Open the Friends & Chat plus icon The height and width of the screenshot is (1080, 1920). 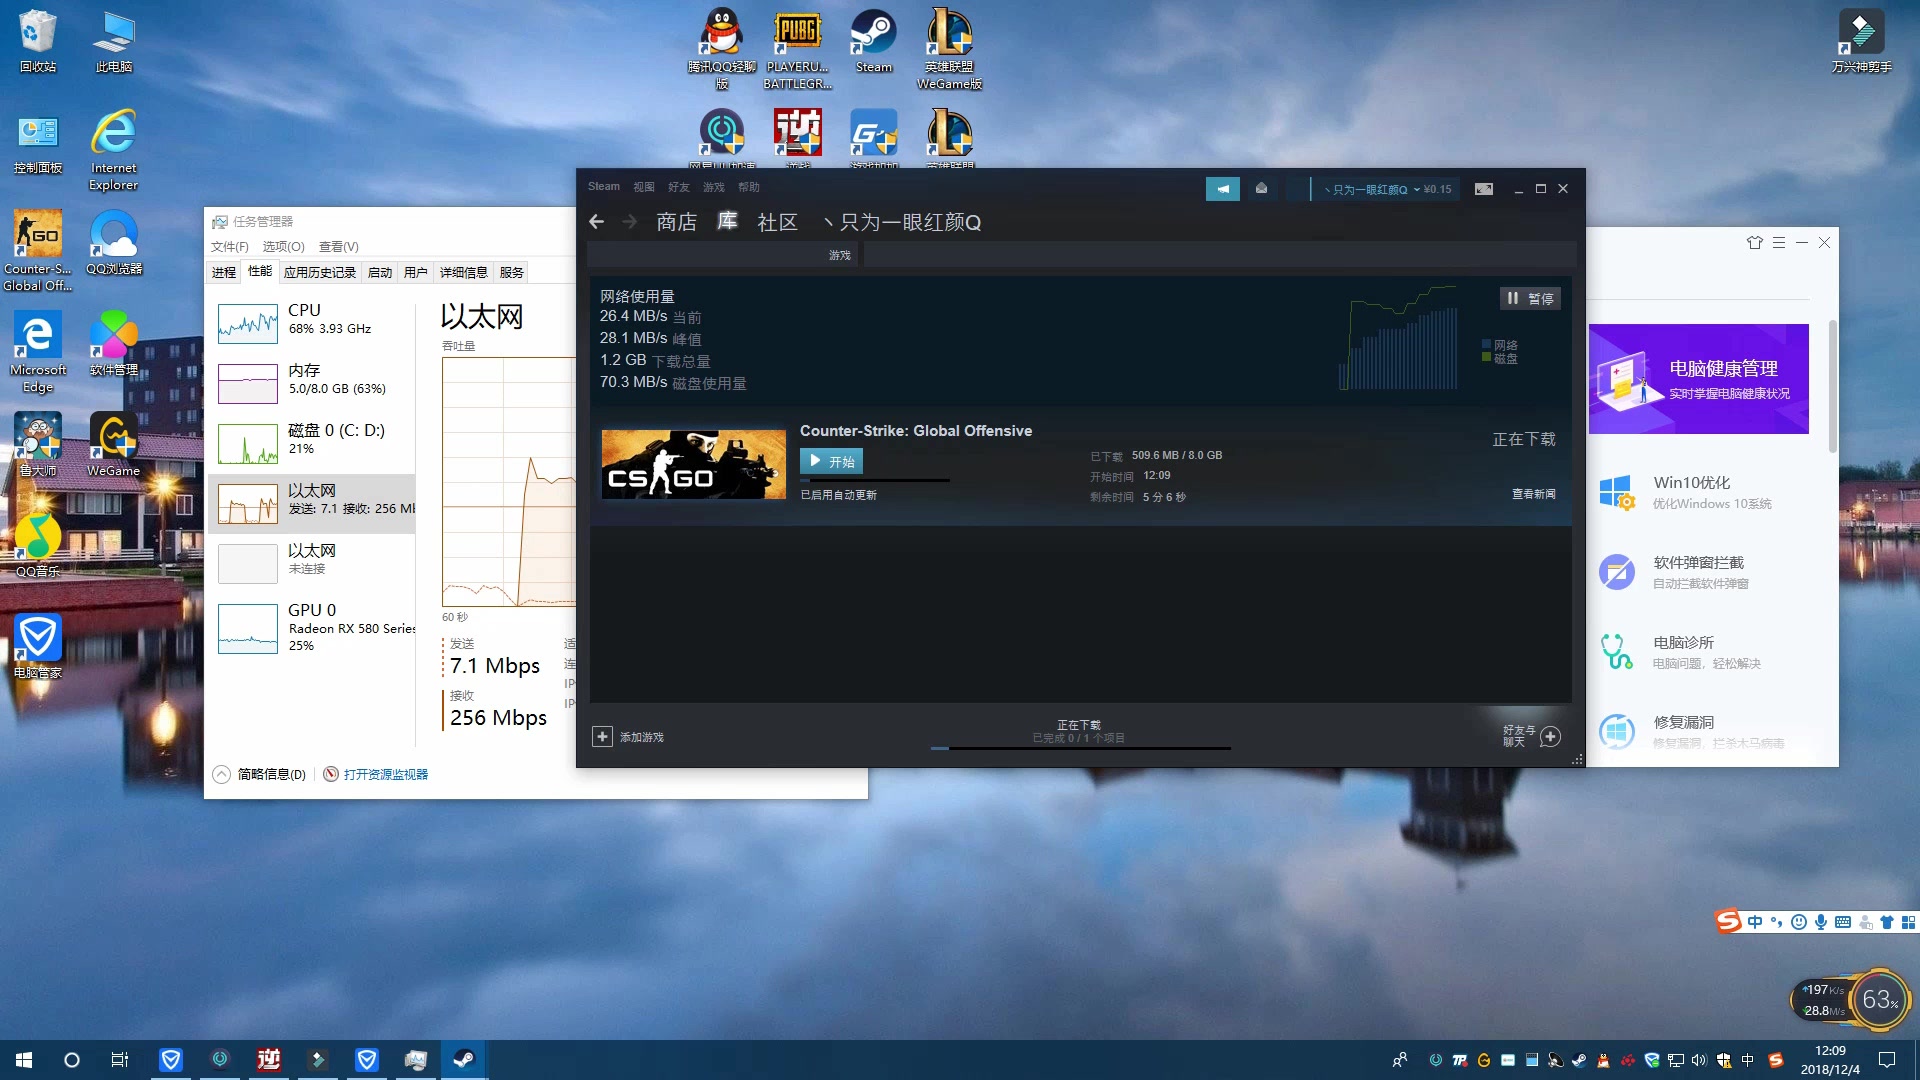click(1550, 737)
